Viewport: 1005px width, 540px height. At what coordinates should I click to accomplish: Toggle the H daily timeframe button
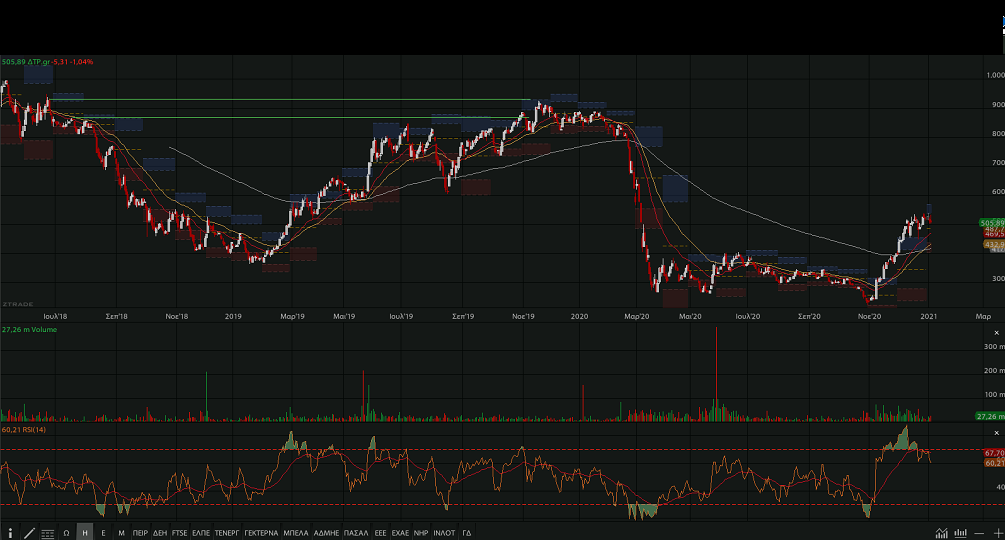[85, 533]
